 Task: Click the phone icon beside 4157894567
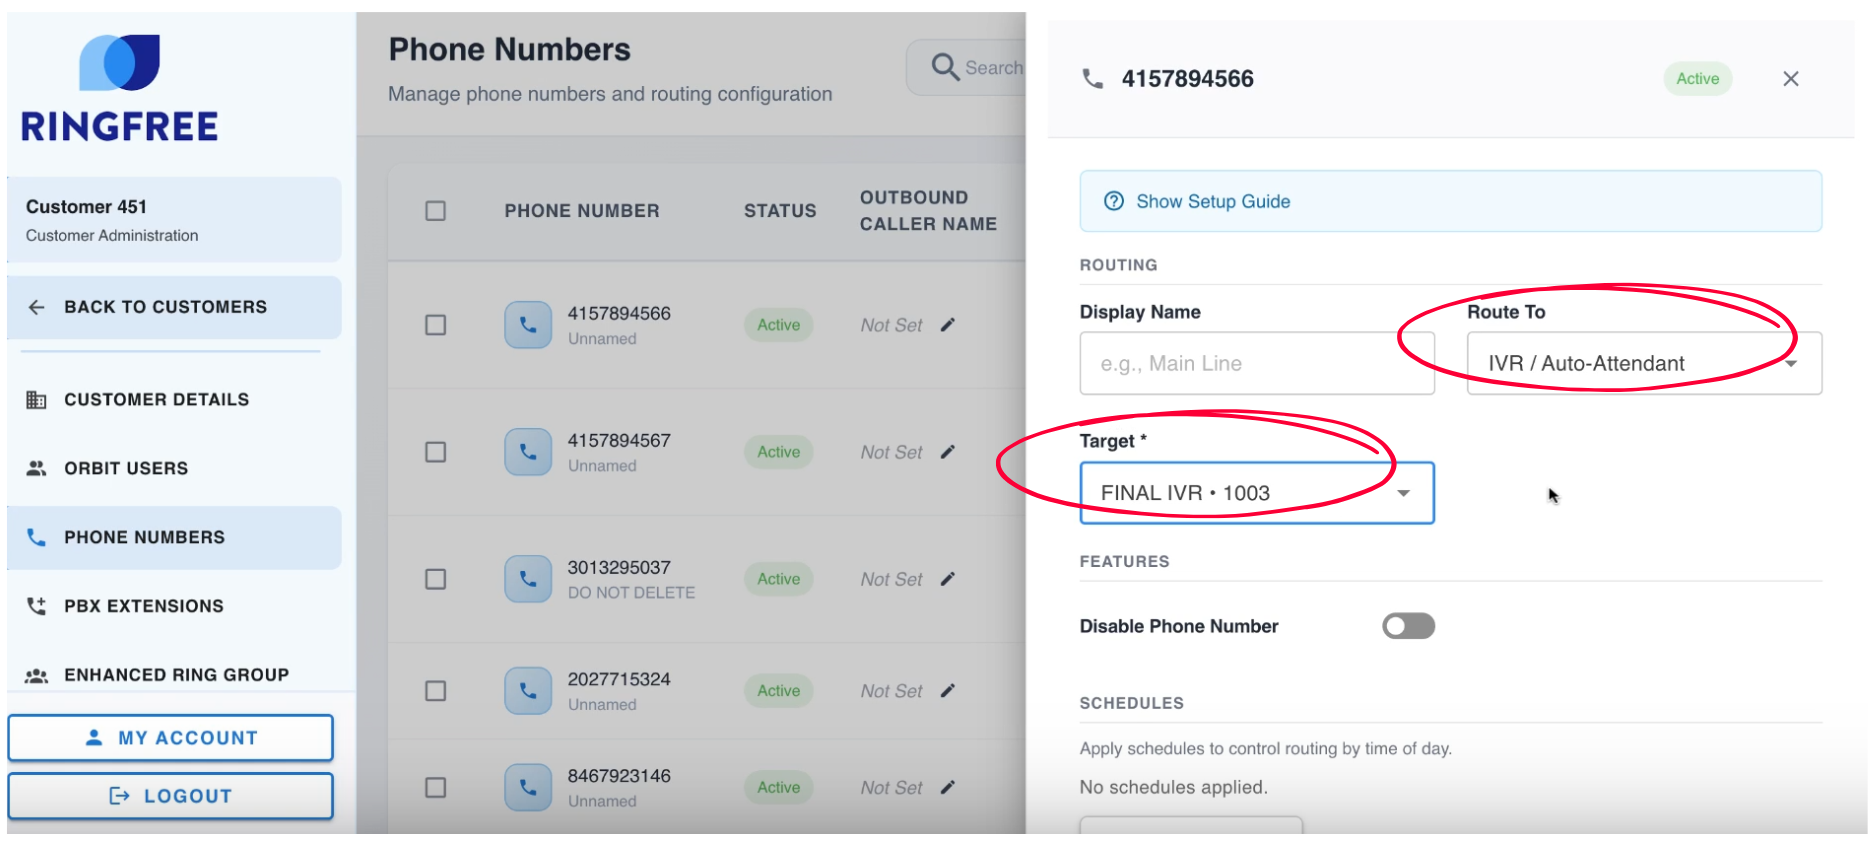pyautogui.click(x=528, y=452)
